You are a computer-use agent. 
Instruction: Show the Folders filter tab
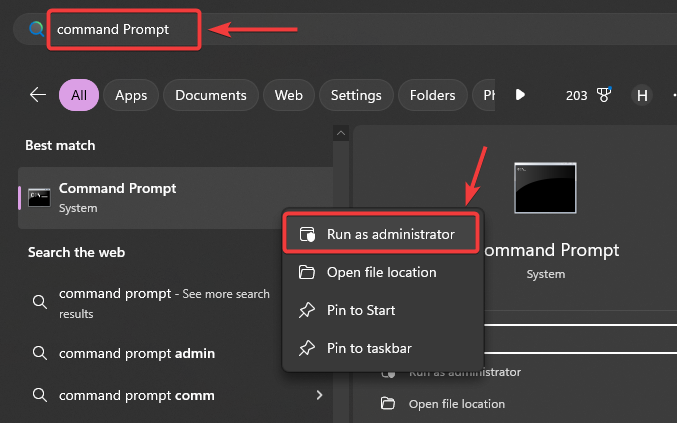click(434, 95)
